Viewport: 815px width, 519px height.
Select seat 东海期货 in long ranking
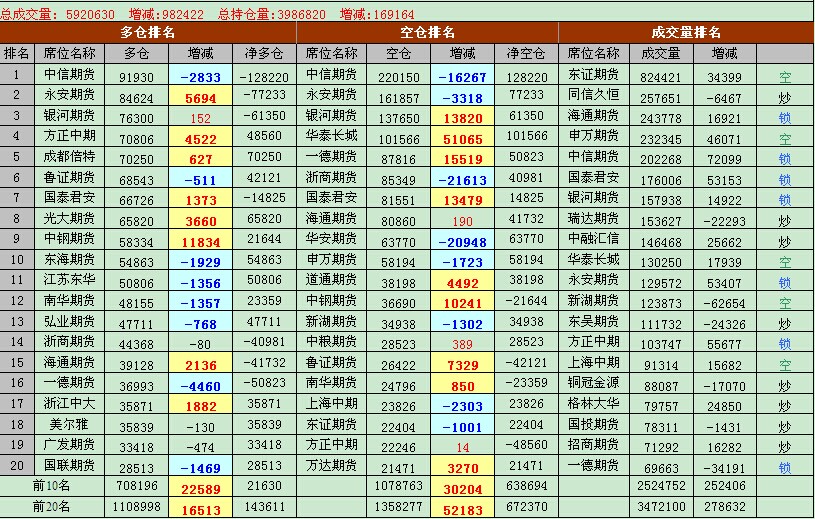coord(69,260)
